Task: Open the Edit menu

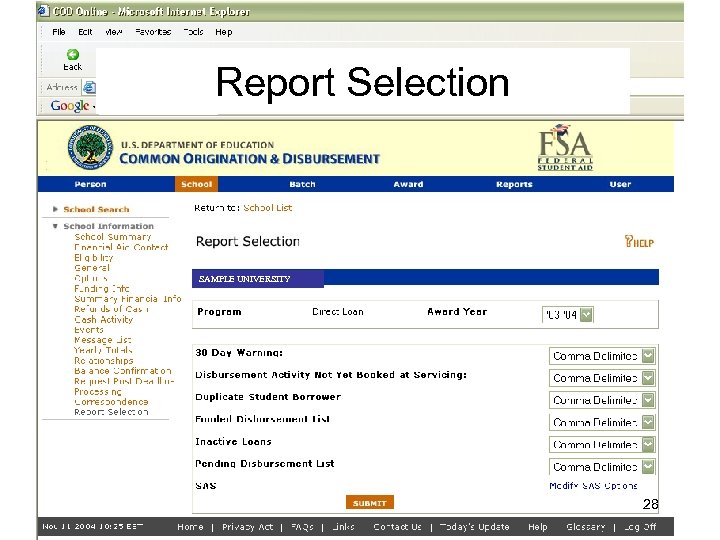Action: (85, 32)
